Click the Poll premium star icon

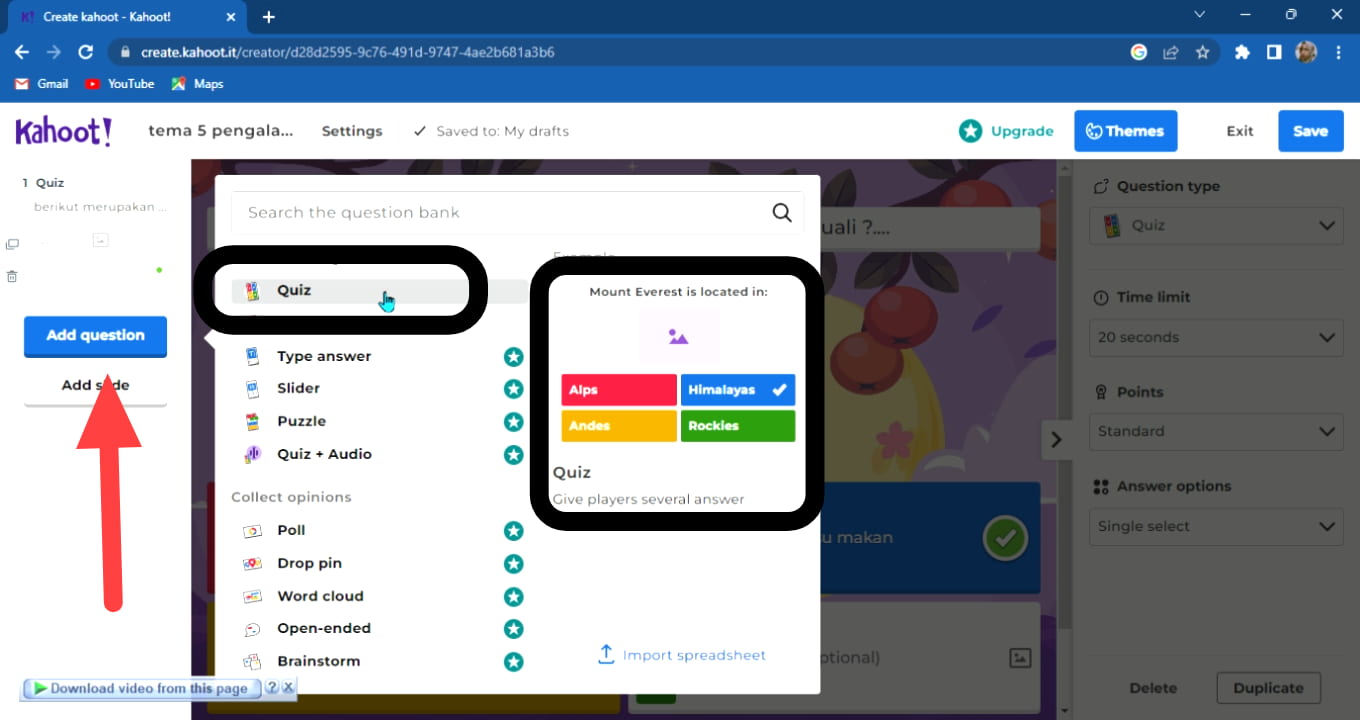[x=514, y=531]
